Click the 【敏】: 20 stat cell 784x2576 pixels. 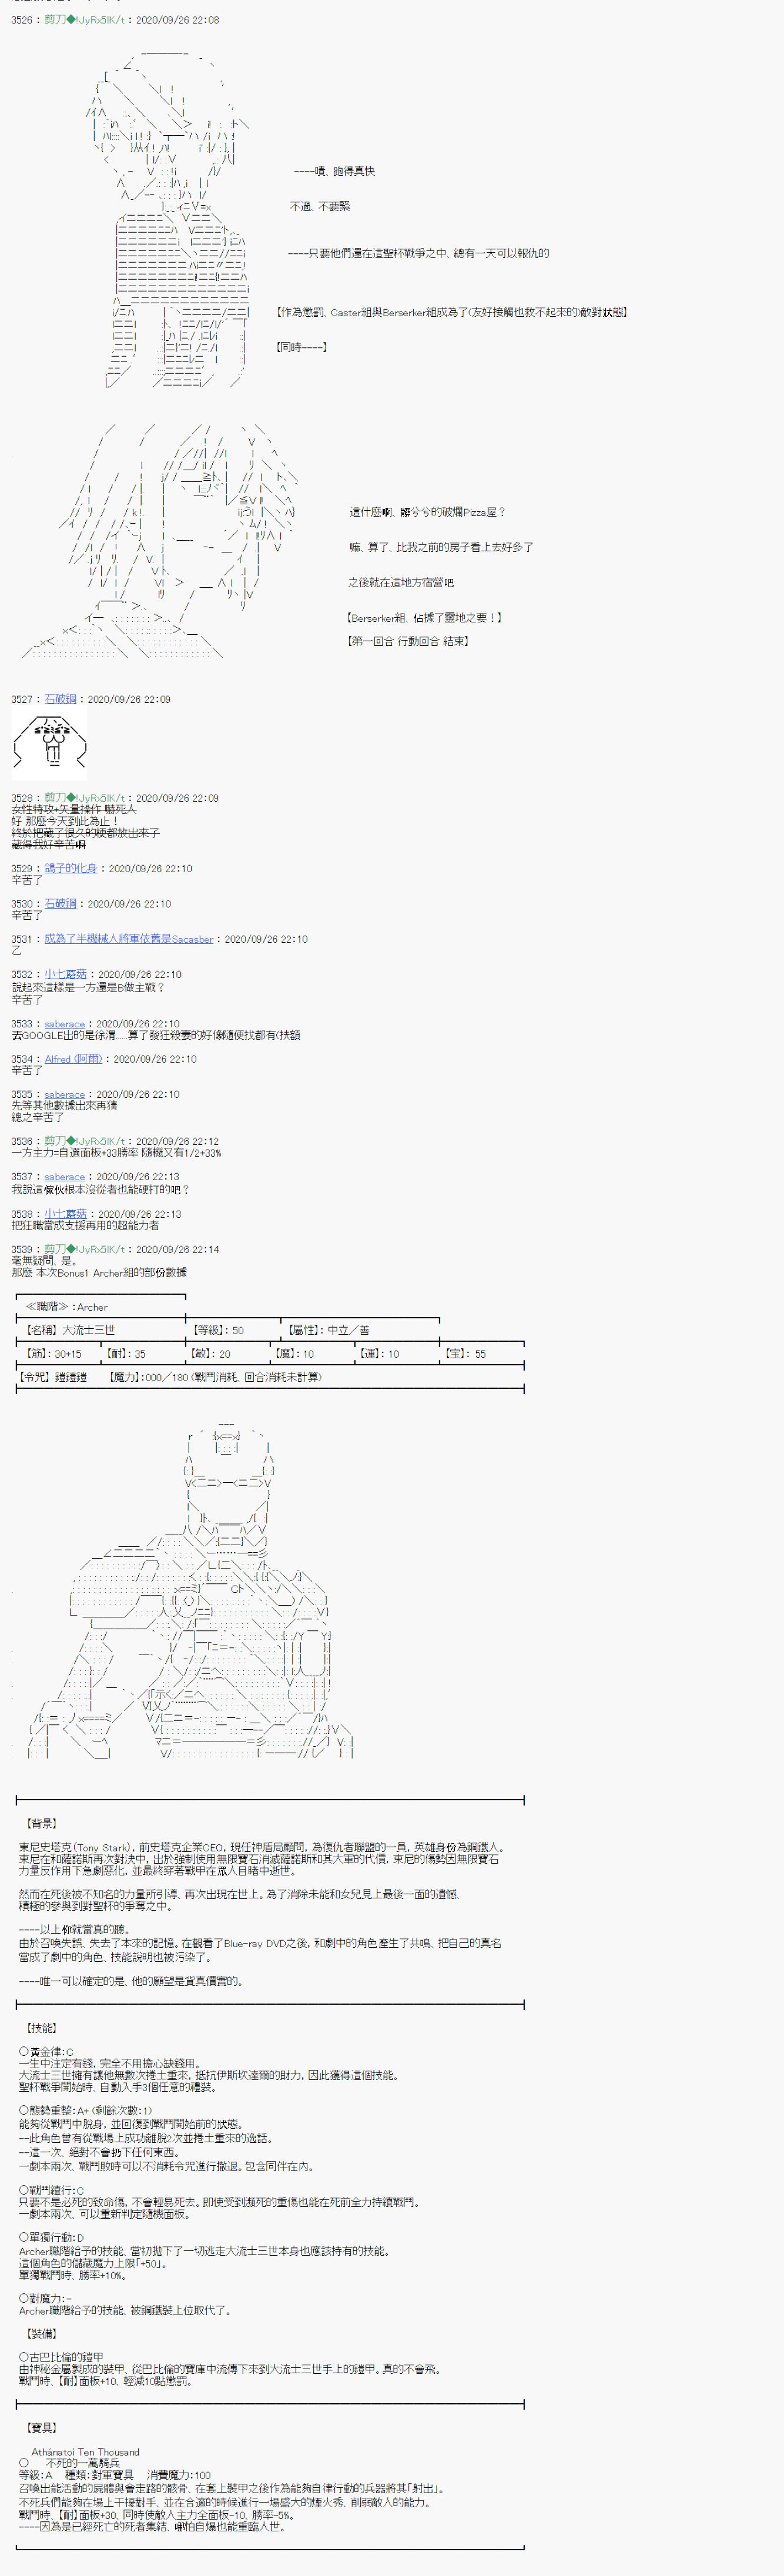[x=210, y=1354]
